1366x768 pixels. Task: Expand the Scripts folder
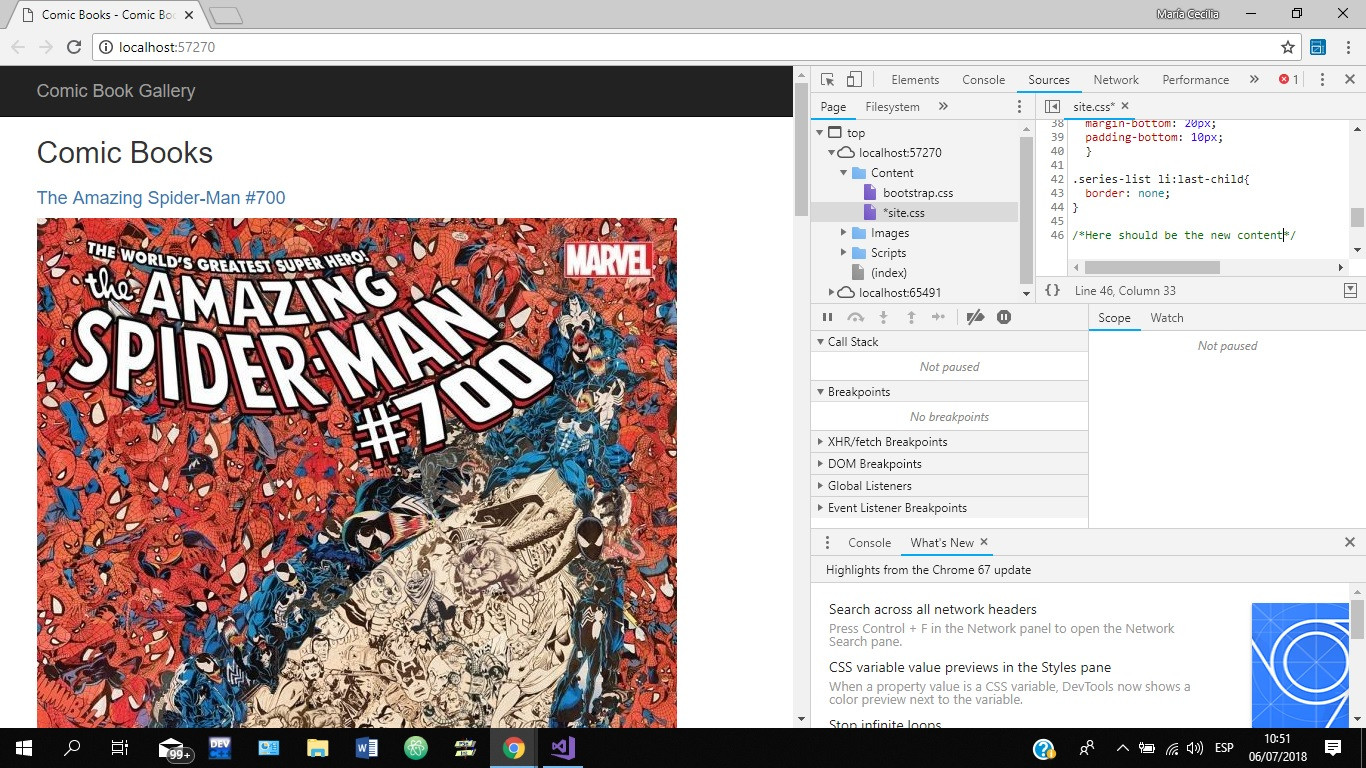point(844,253)
